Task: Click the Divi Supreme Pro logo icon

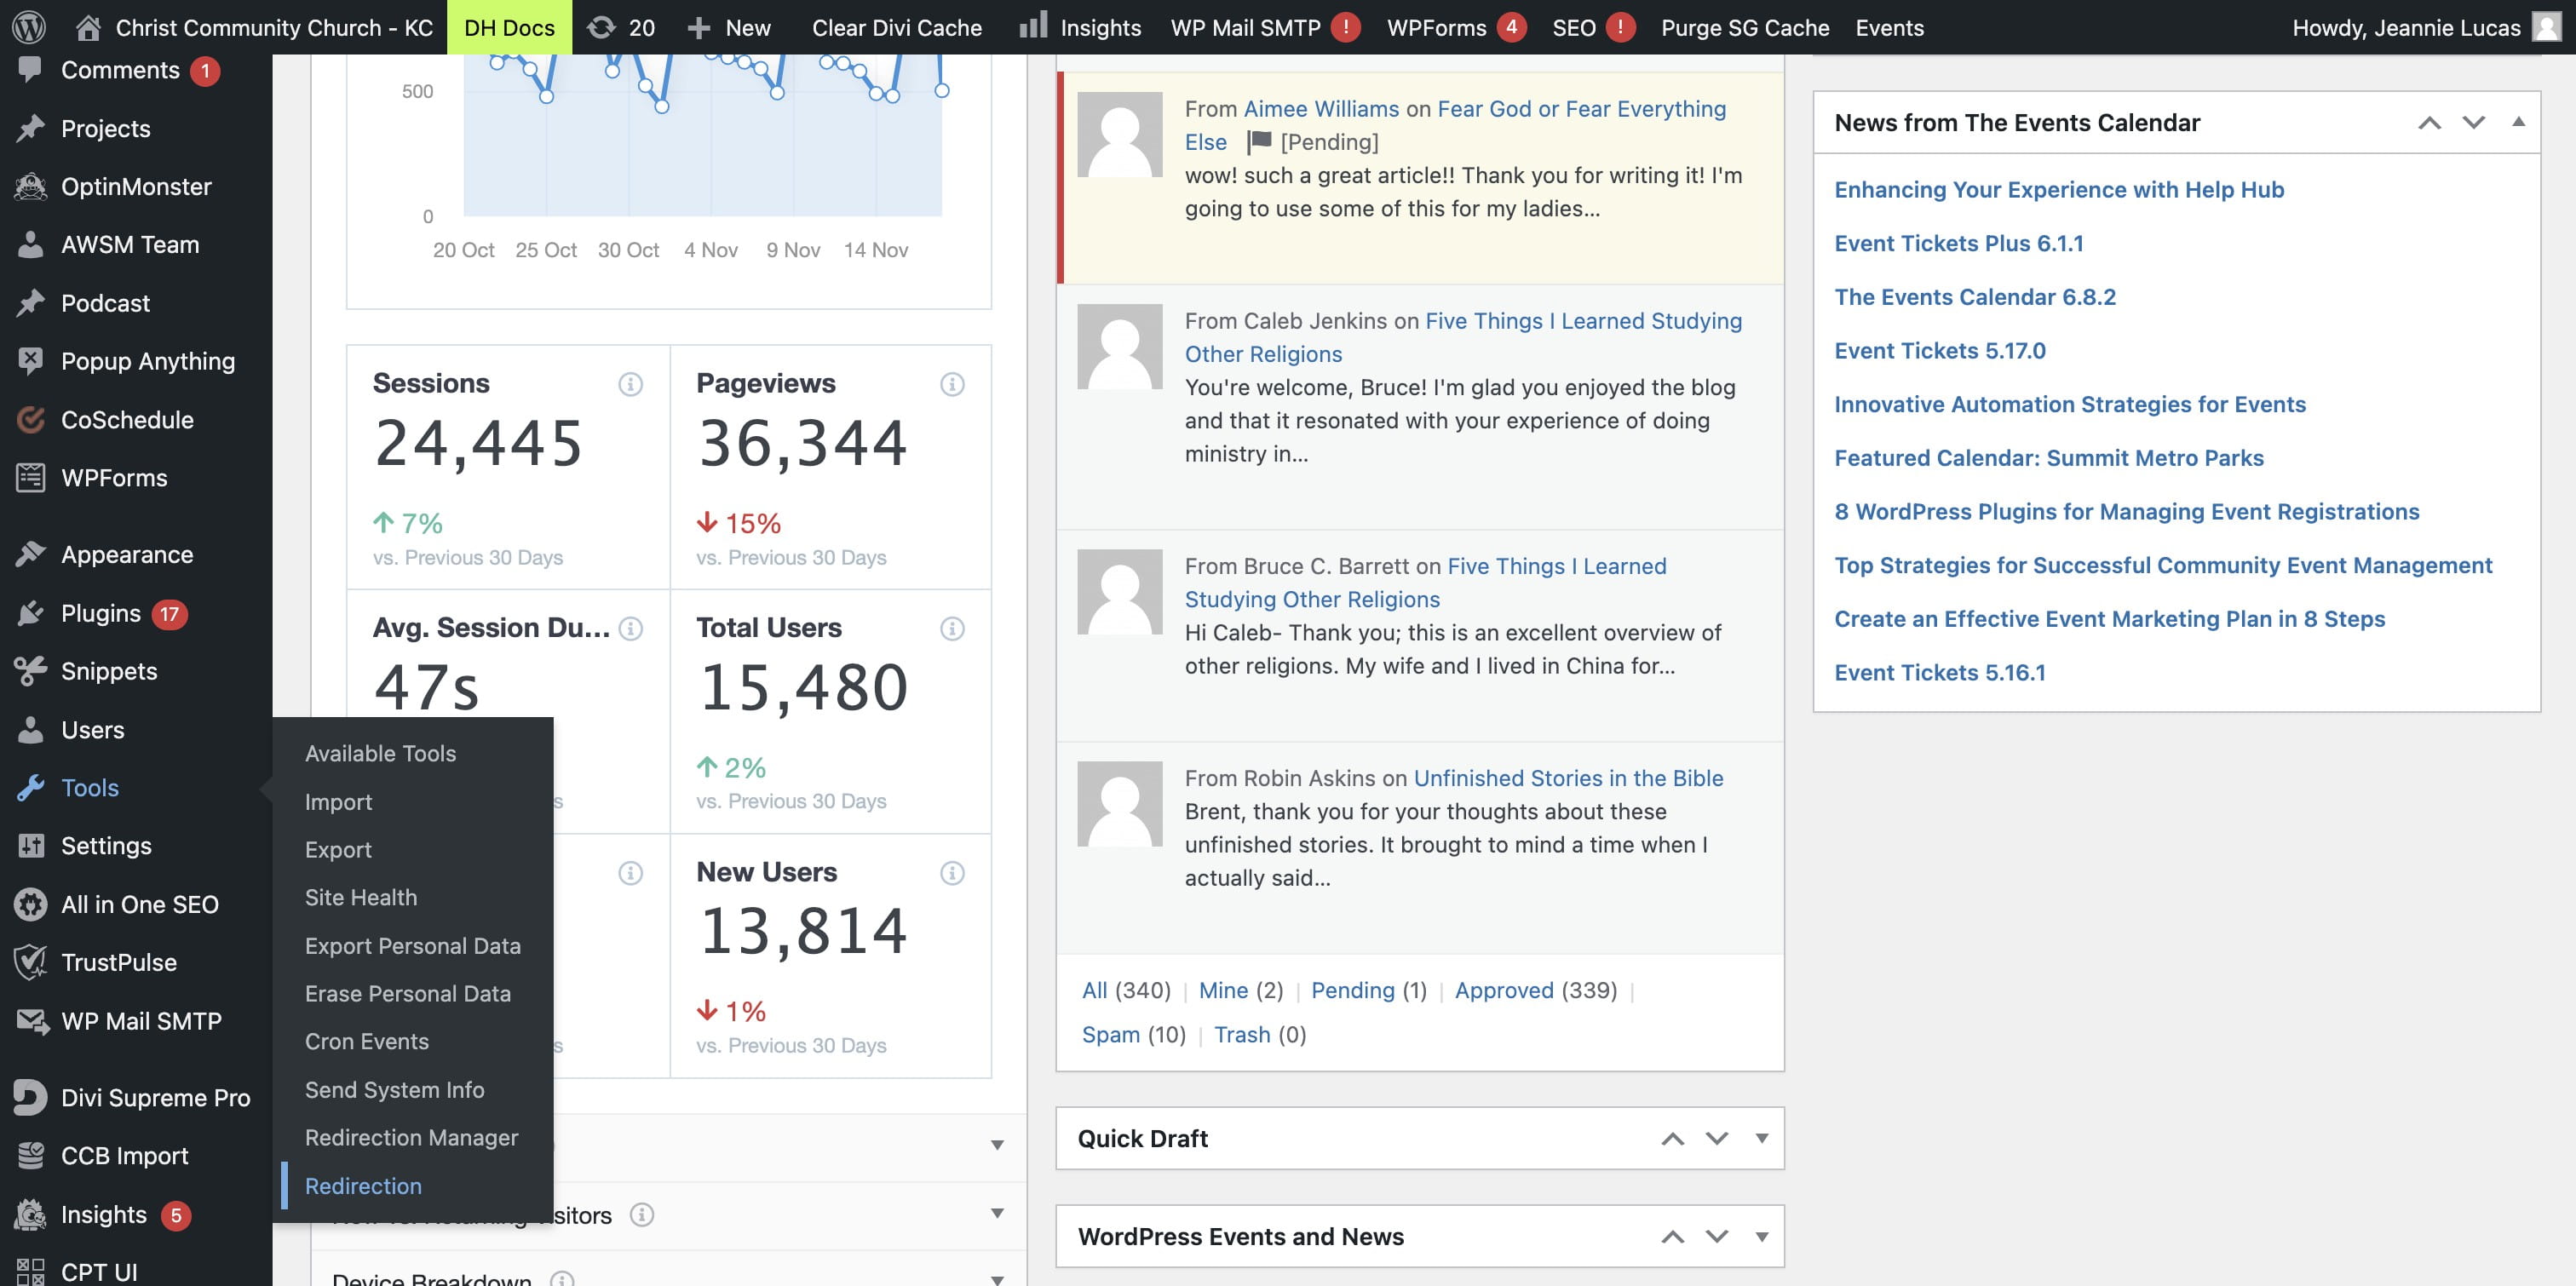Action: (x=30, y=1097)
